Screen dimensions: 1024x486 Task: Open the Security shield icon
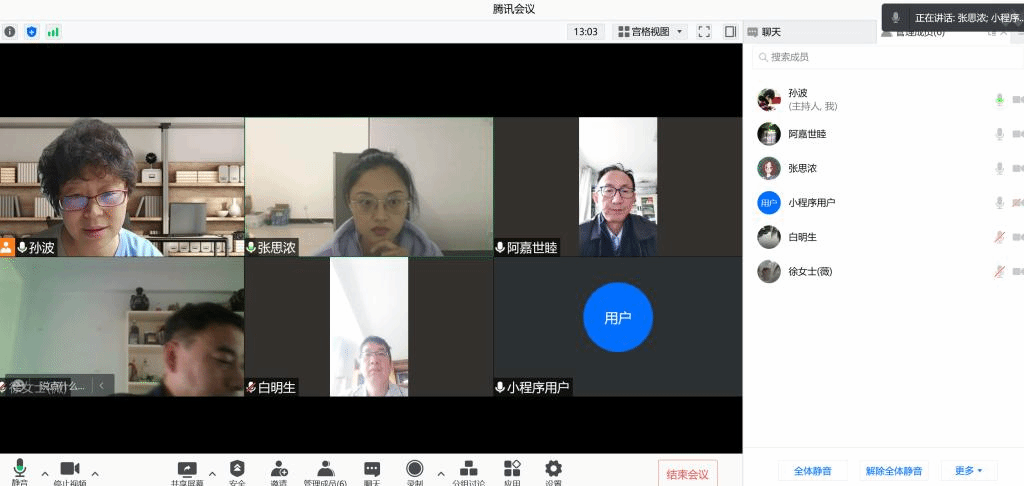pyautogui.click(x=237, y=469)
